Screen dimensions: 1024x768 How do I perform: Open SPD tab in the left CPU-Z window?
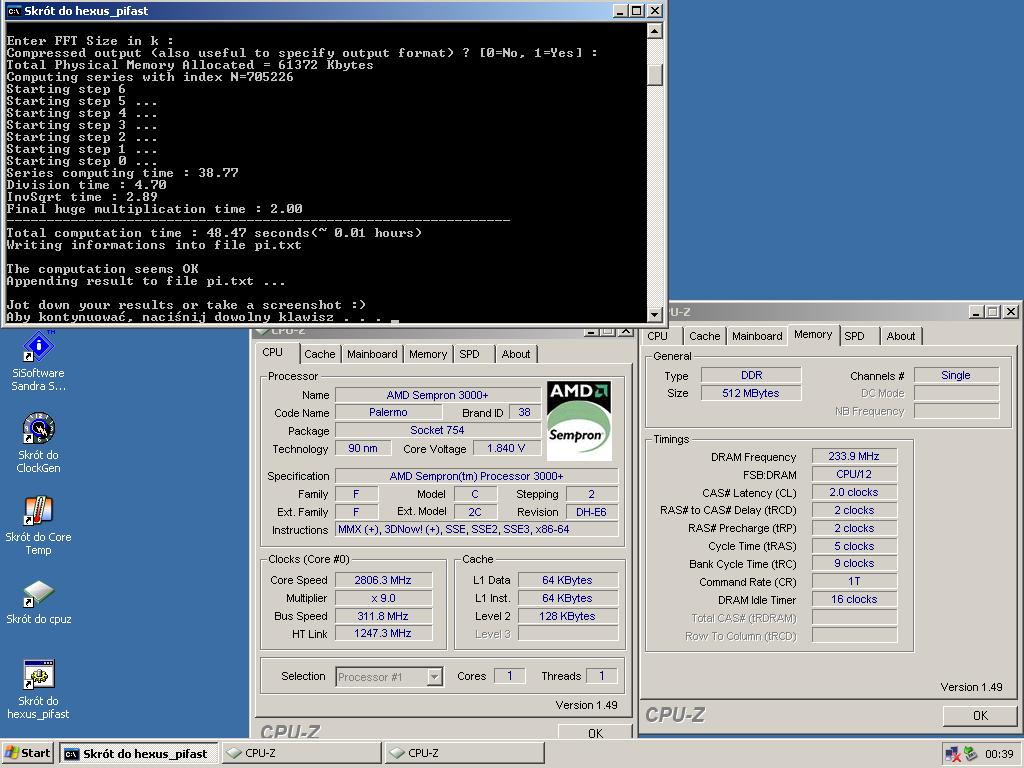tap(469, 354)
